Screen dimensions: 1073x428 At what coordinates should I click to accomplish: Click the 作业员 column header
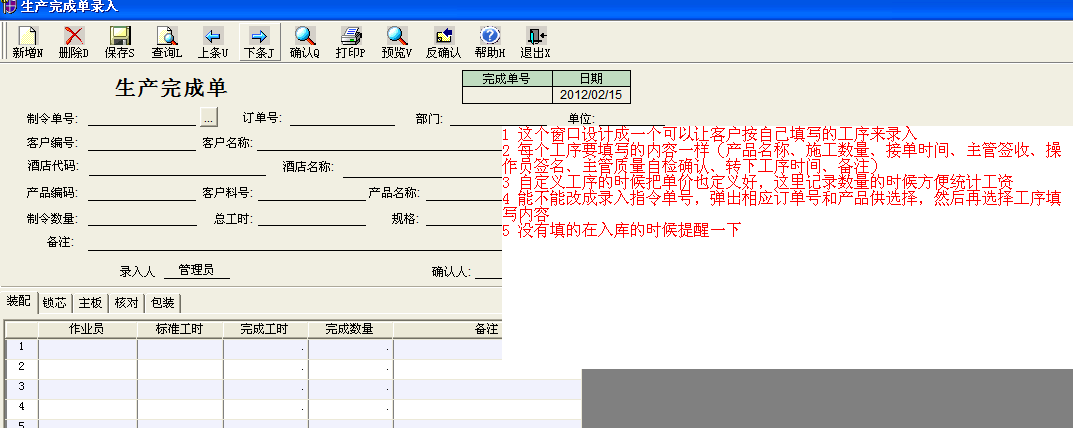point(87,329)
